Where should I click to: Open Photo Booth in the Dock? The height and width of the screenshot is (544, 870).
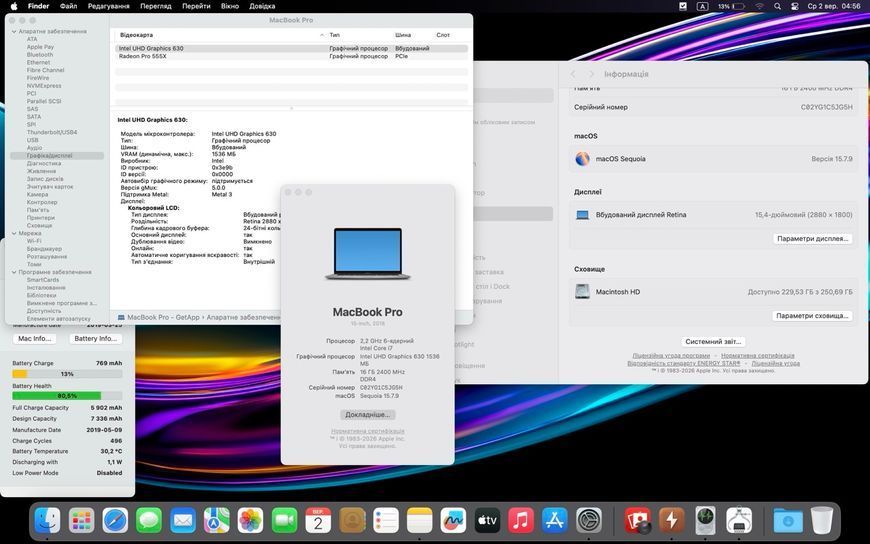[638, 520]
